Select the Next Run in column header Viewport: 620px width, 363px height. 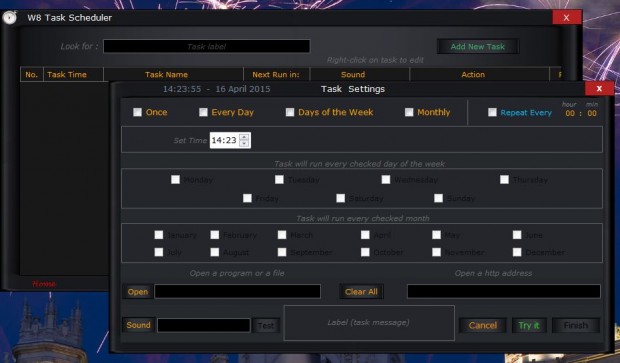[x=276, y=74]
